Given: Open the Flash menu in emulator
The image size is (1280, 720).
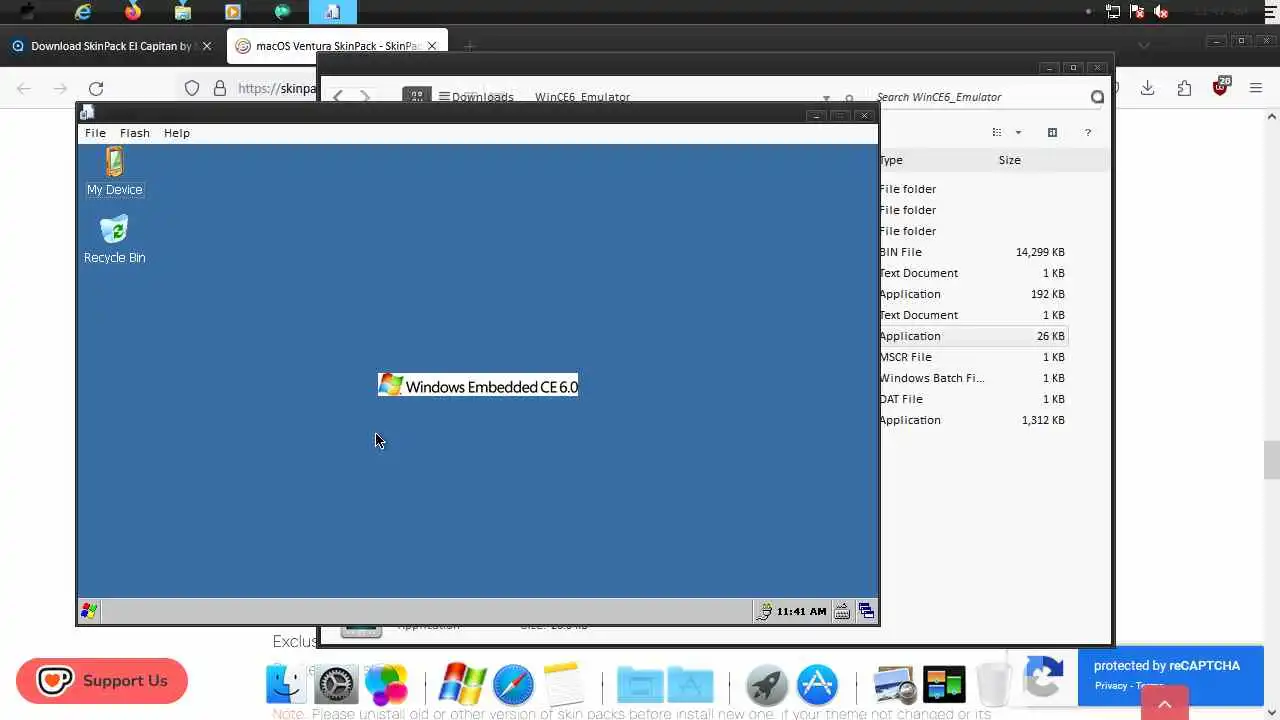Looking at the screenshot, I should pos(135,133).
